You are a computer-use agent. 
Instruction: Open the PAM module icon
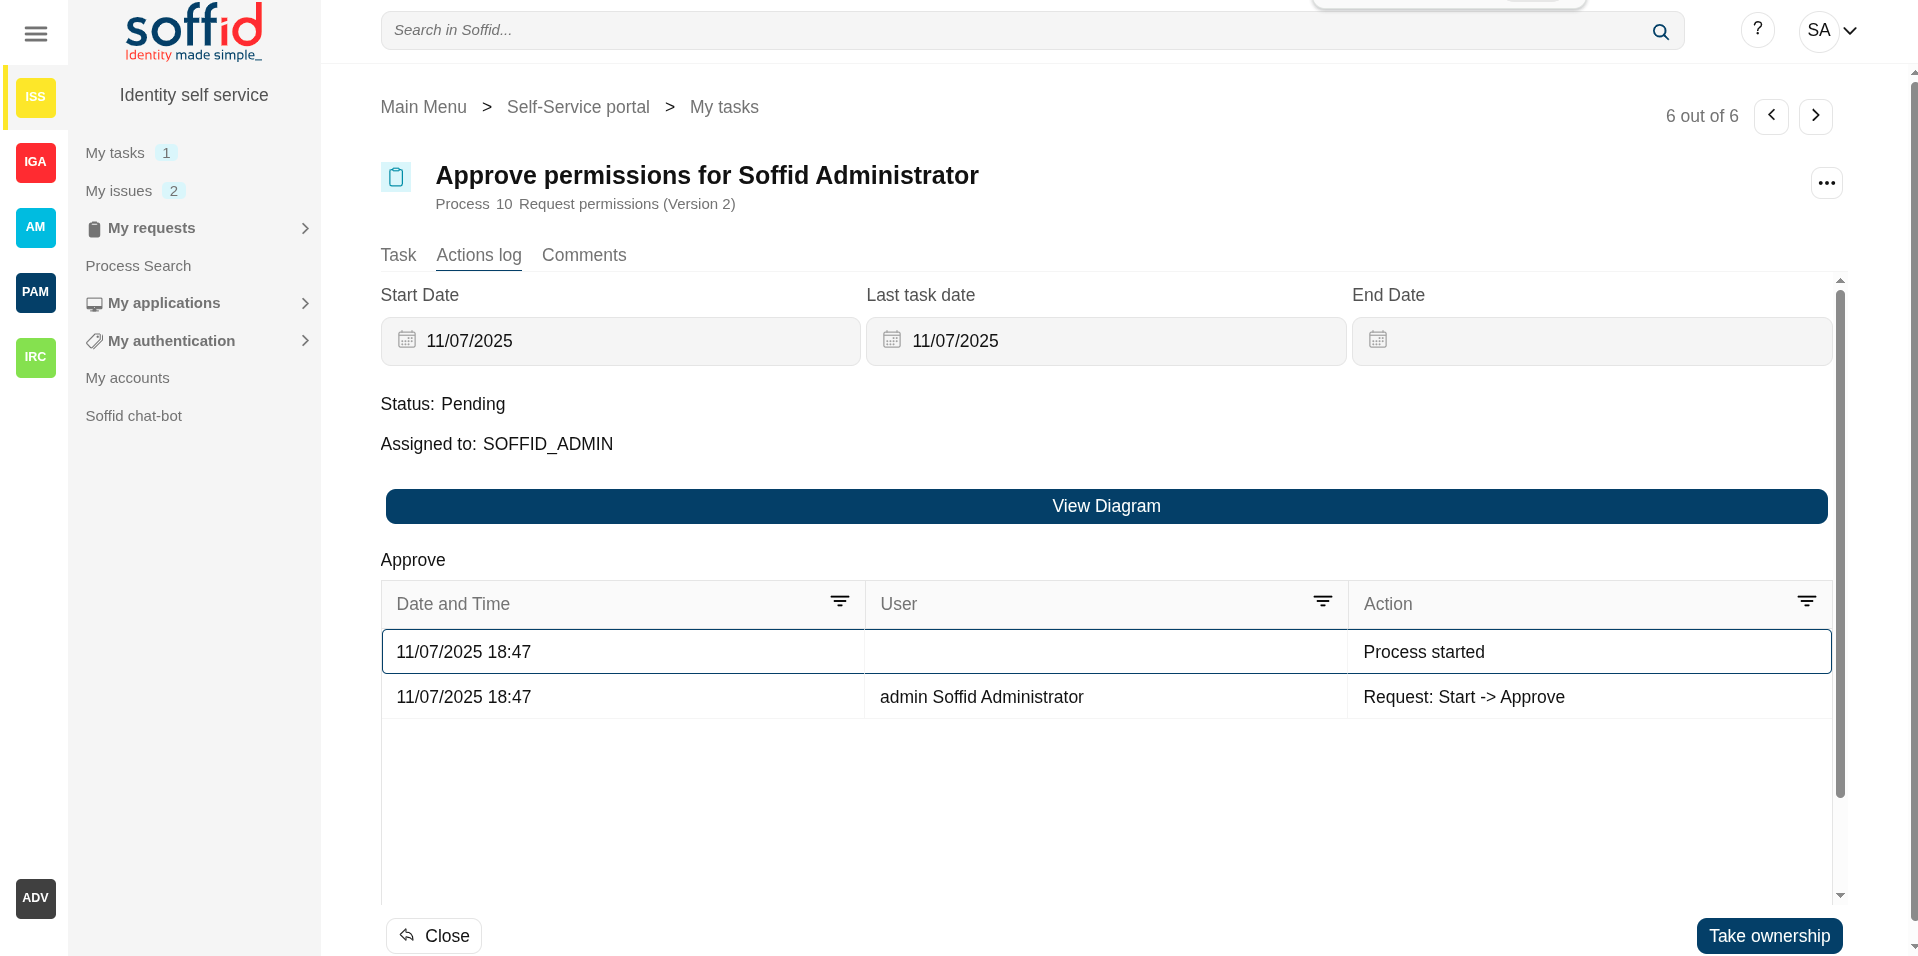pos(36,293)
